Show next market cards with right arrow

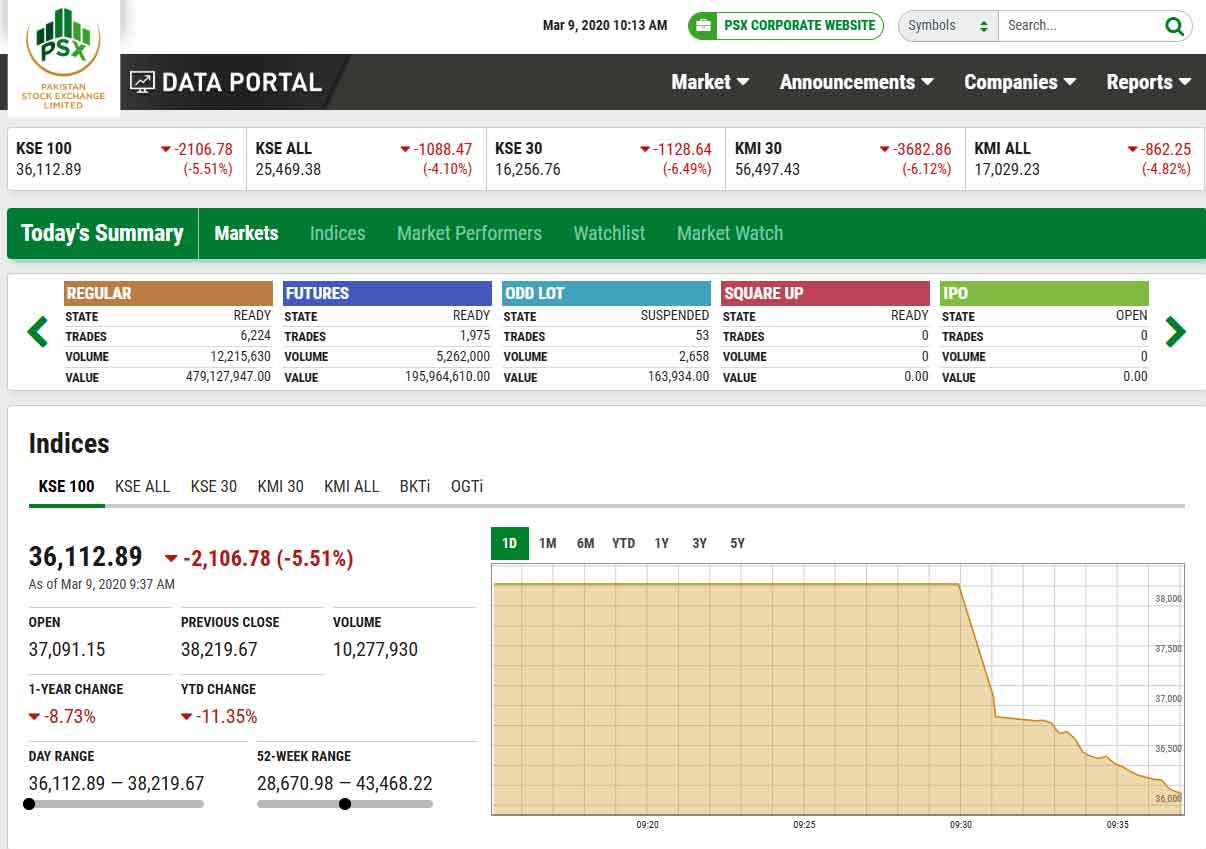(1176, 331)
